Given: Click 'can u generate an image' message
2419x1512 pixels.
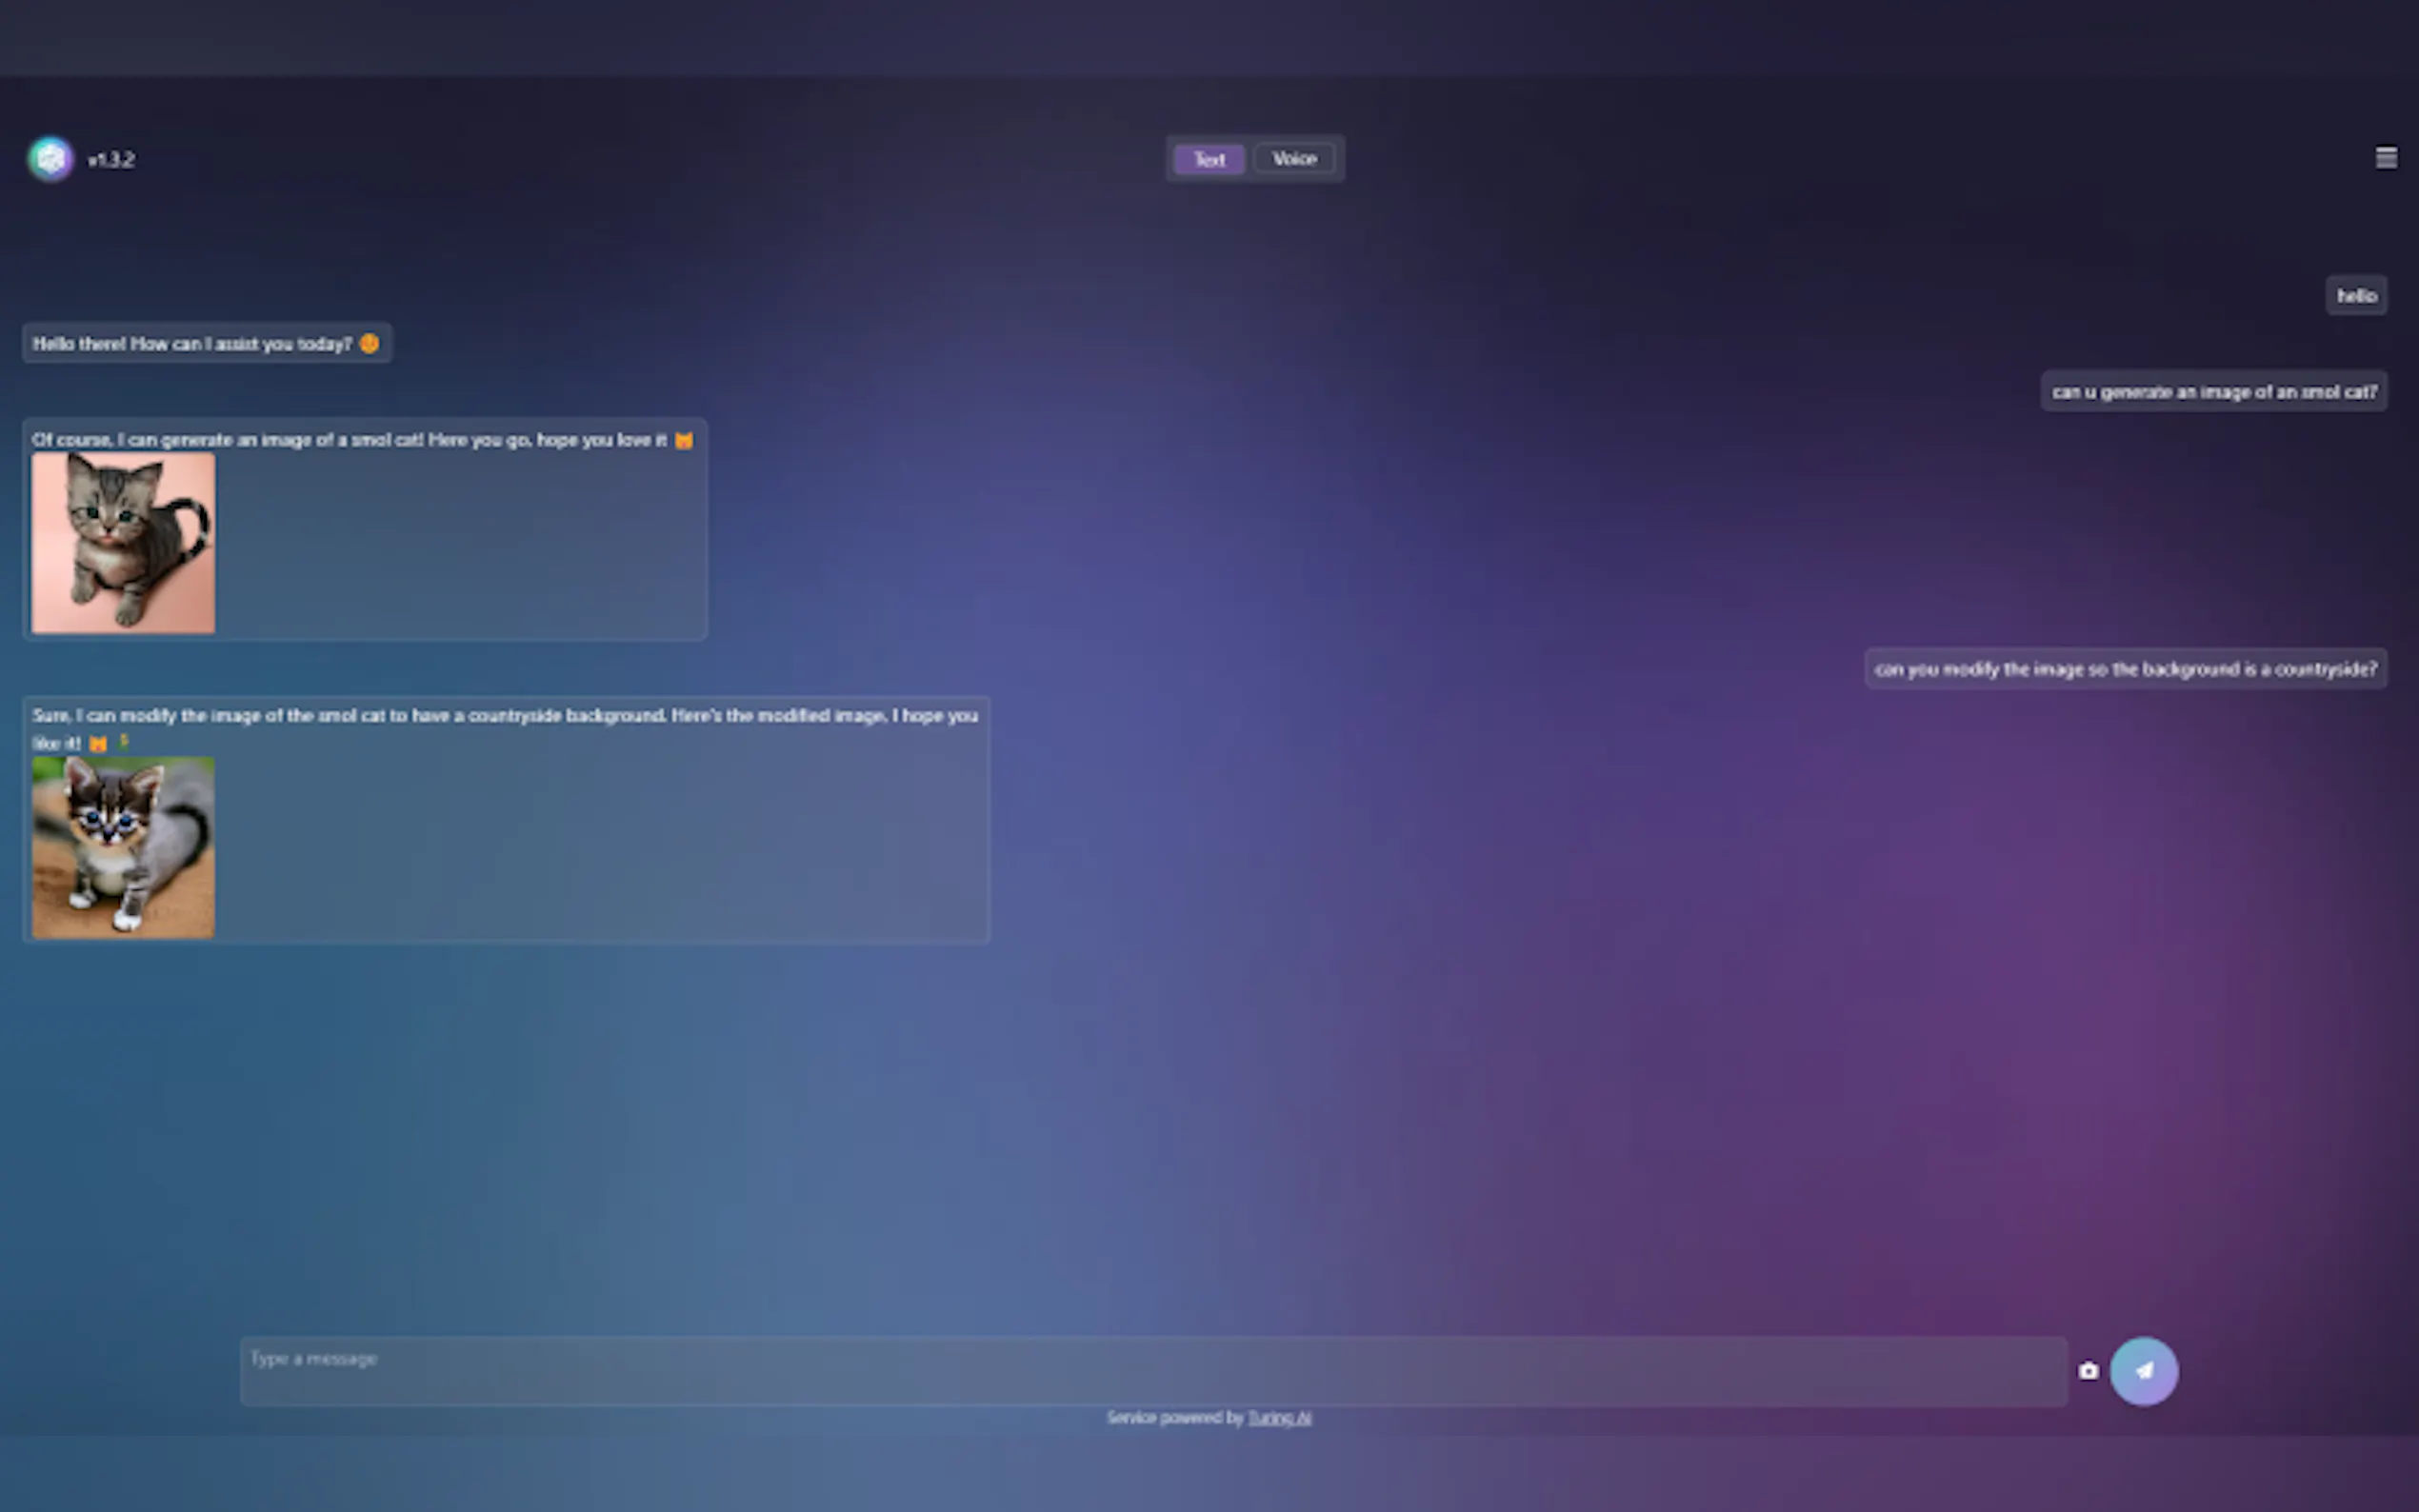Looking at the screenshot, I should click(x=2213, y=392).
